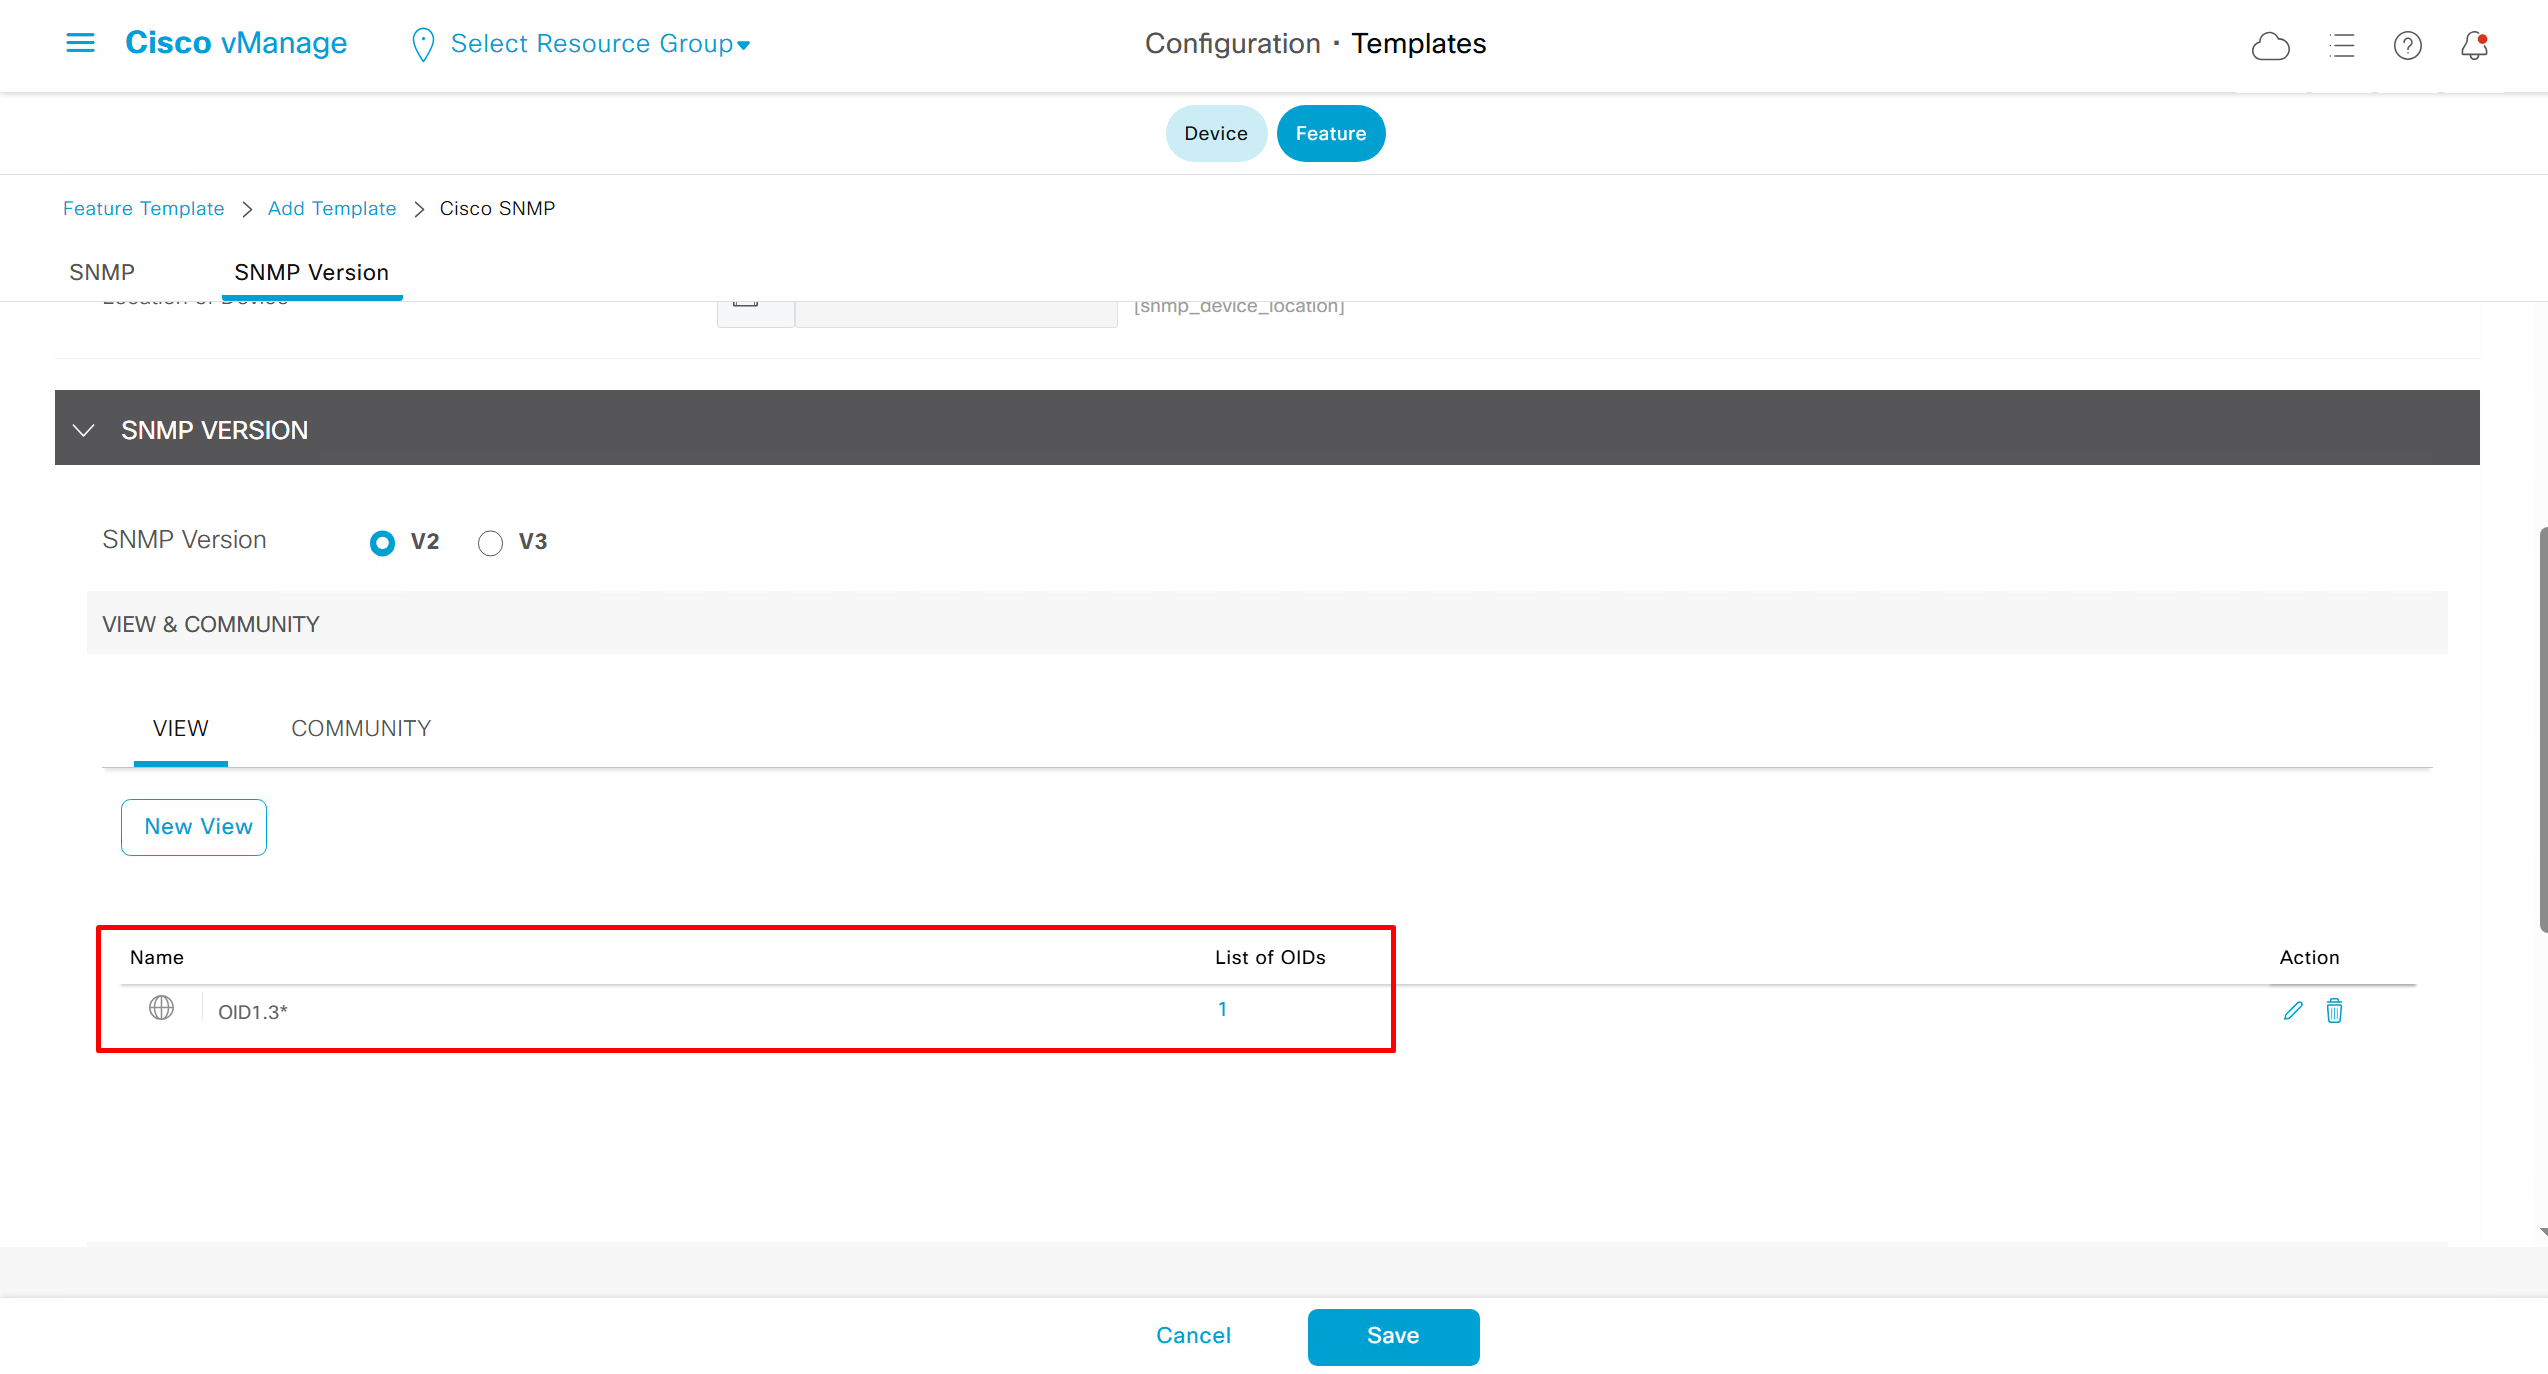Click the page vertical scrollbar
Viewport: 2548px width, 1374px height.
coord(2542,730)
